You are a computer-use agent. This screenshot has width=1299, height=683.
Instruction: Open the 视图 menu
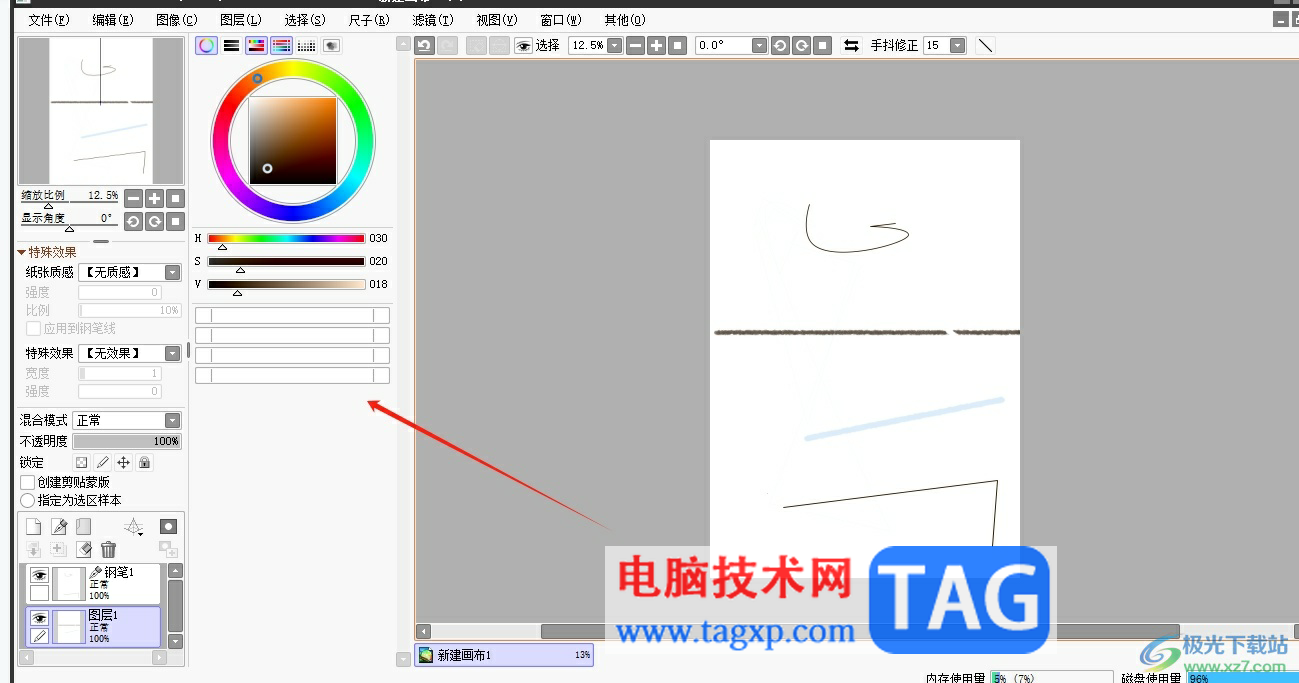496,19
